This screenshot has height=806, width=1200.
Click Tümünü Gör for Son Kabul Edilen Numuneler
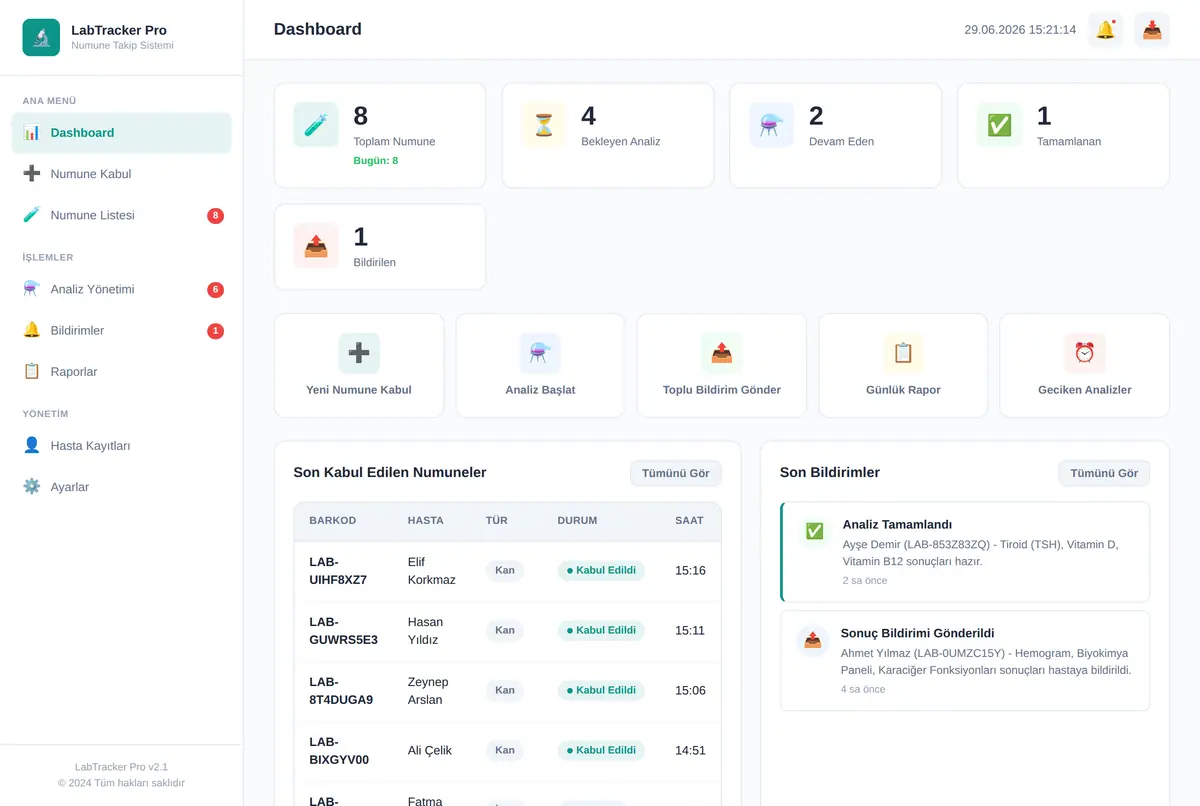(x=676, y=473)
